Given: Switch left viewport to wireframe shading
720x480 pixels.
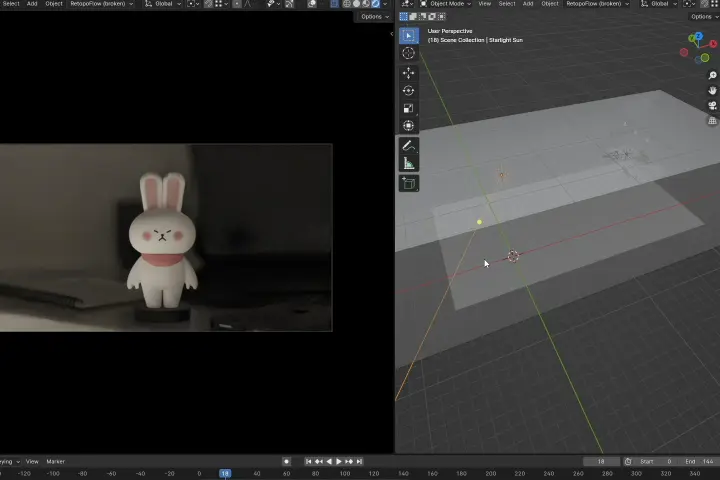Looking at the screenshot, I should click(347, 4).
